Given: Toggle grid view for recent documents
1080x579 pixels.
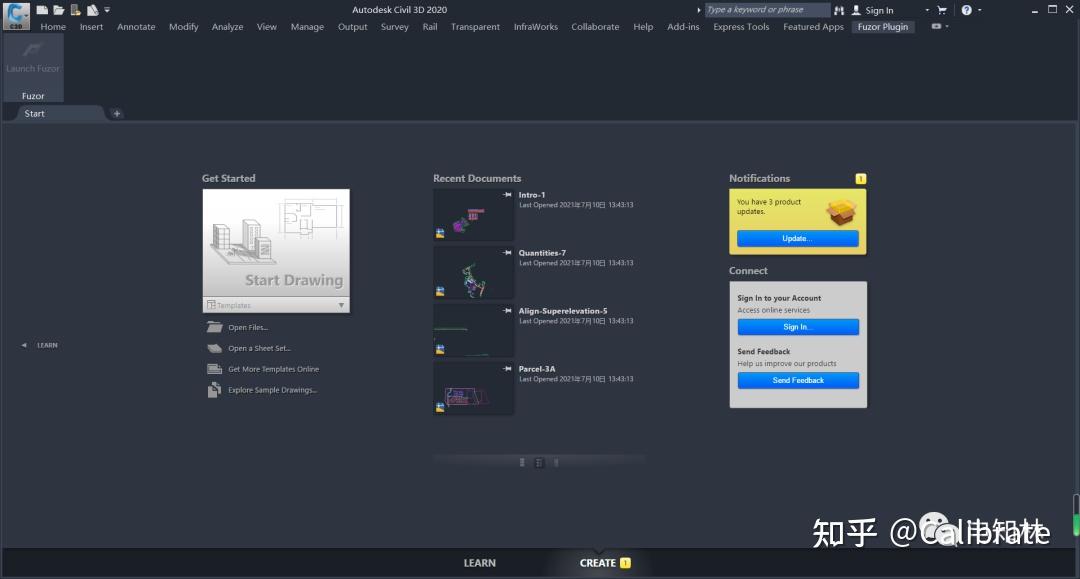Looking at the screenshot, I should point(538,462).
